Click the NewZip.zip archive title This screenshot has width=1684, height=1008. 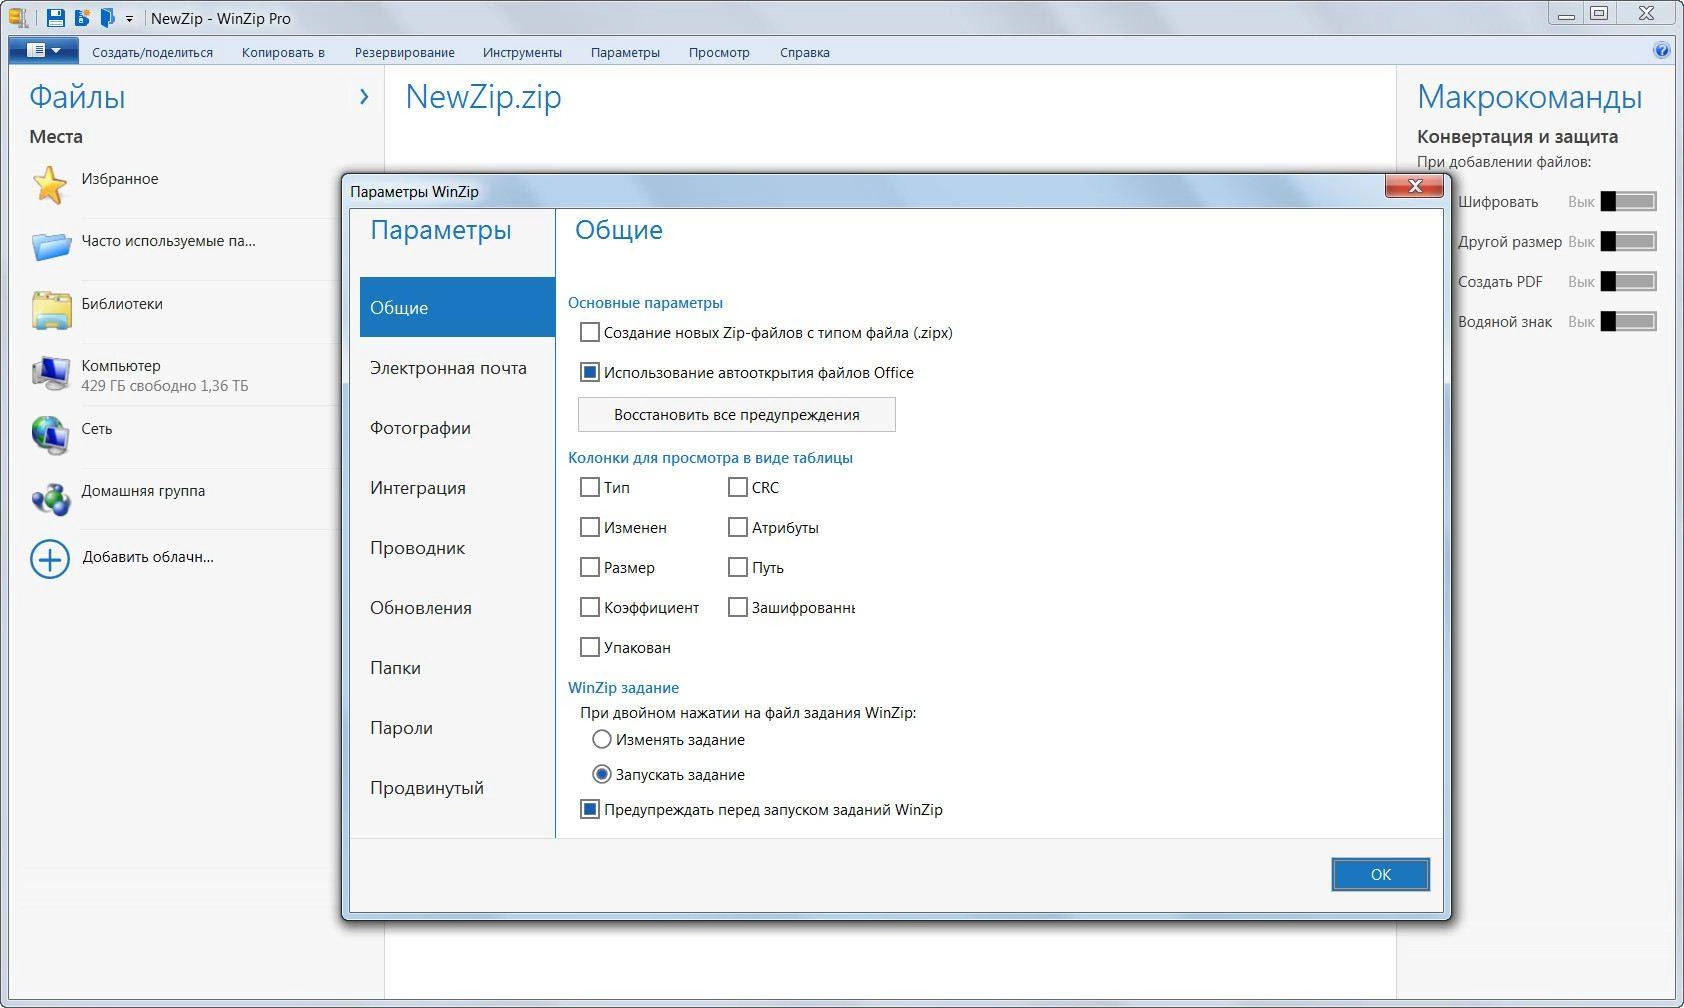pyautogui.click(x=483, y=97)
